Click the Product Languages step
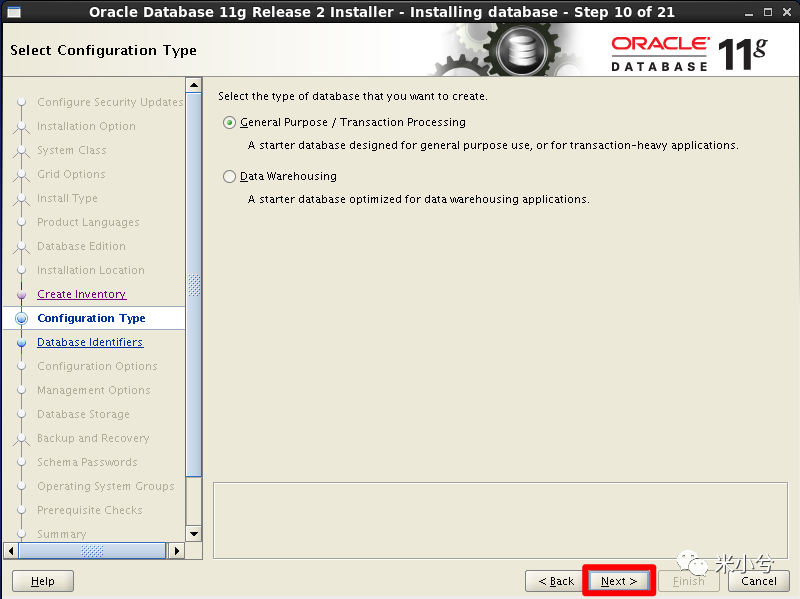Viewport: 800px width, 599px height. [x=88, y=222]
